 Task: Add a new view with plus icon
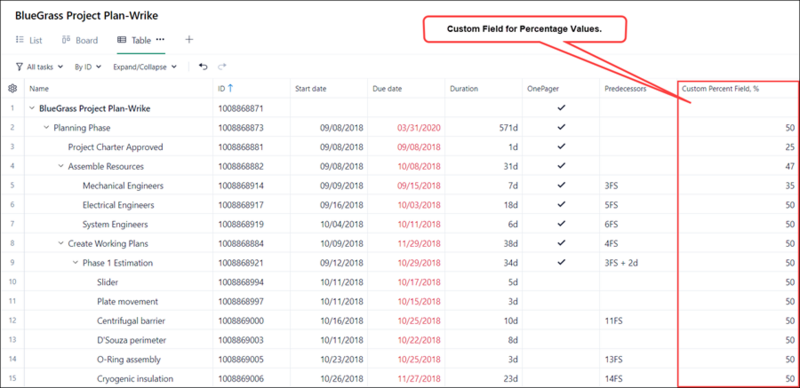[x=189, y=39]
